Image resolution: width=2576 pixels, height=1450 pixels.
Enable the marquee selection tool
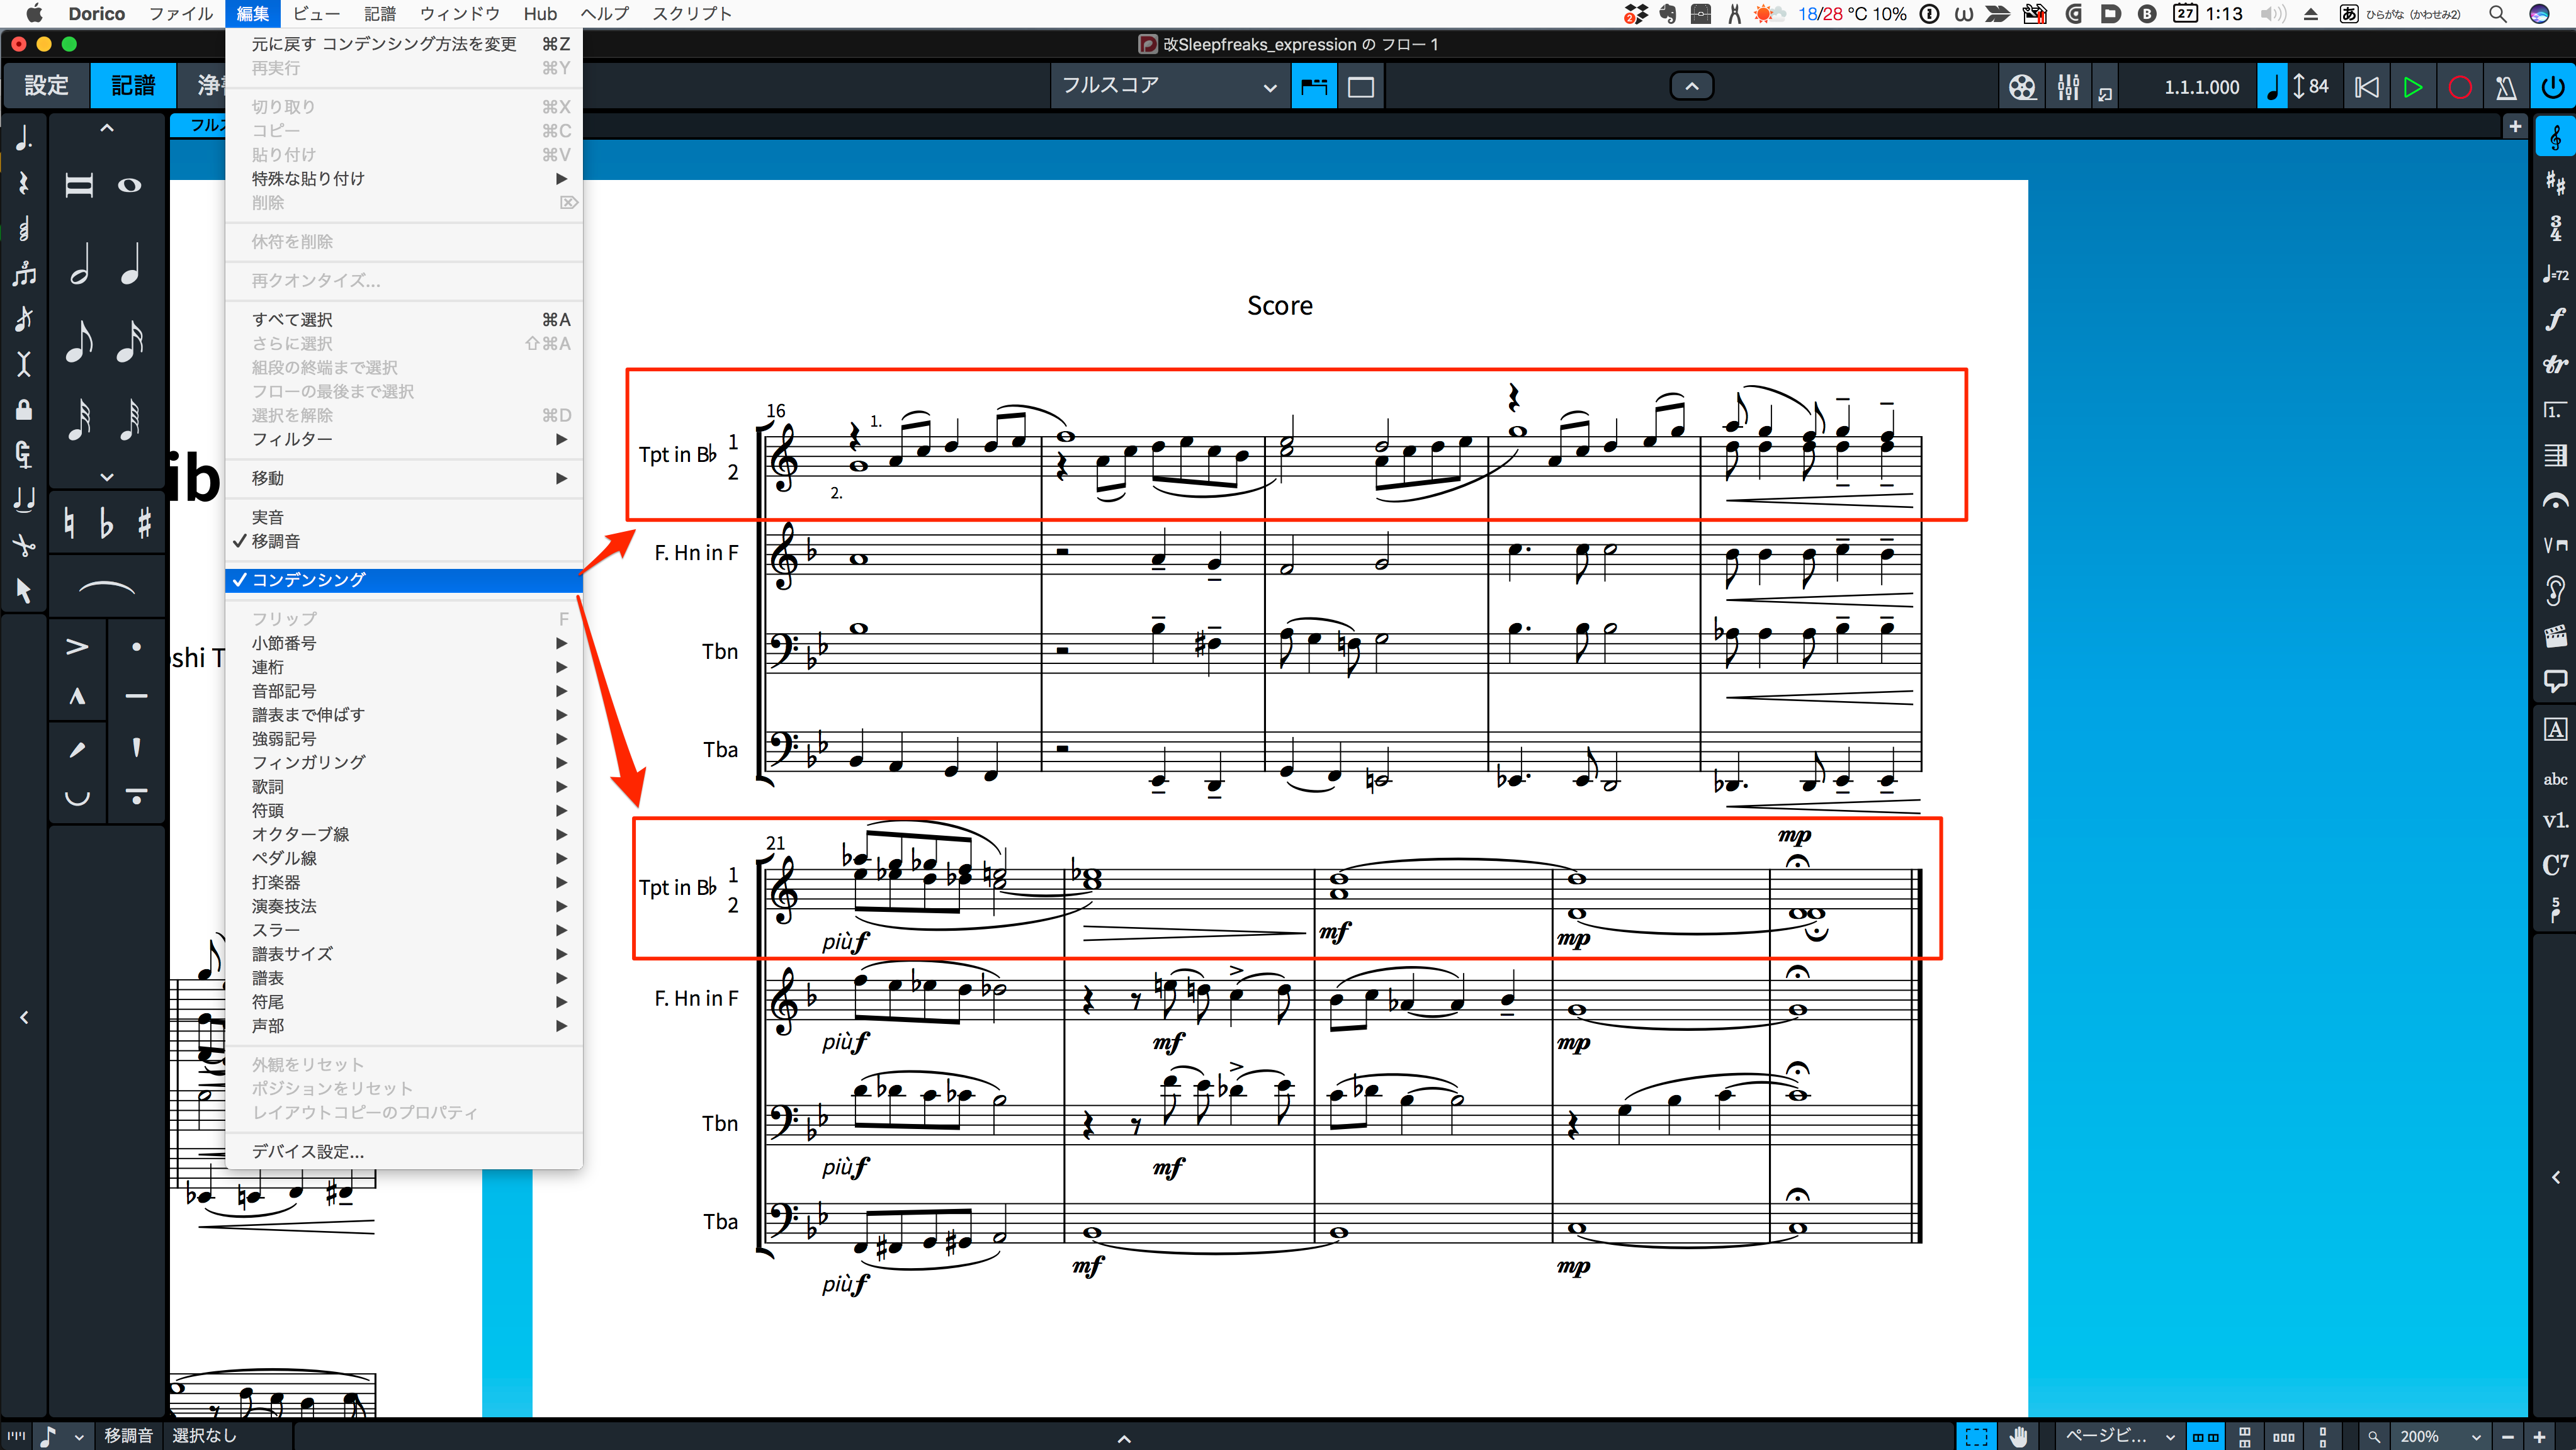(1976, 1437)
